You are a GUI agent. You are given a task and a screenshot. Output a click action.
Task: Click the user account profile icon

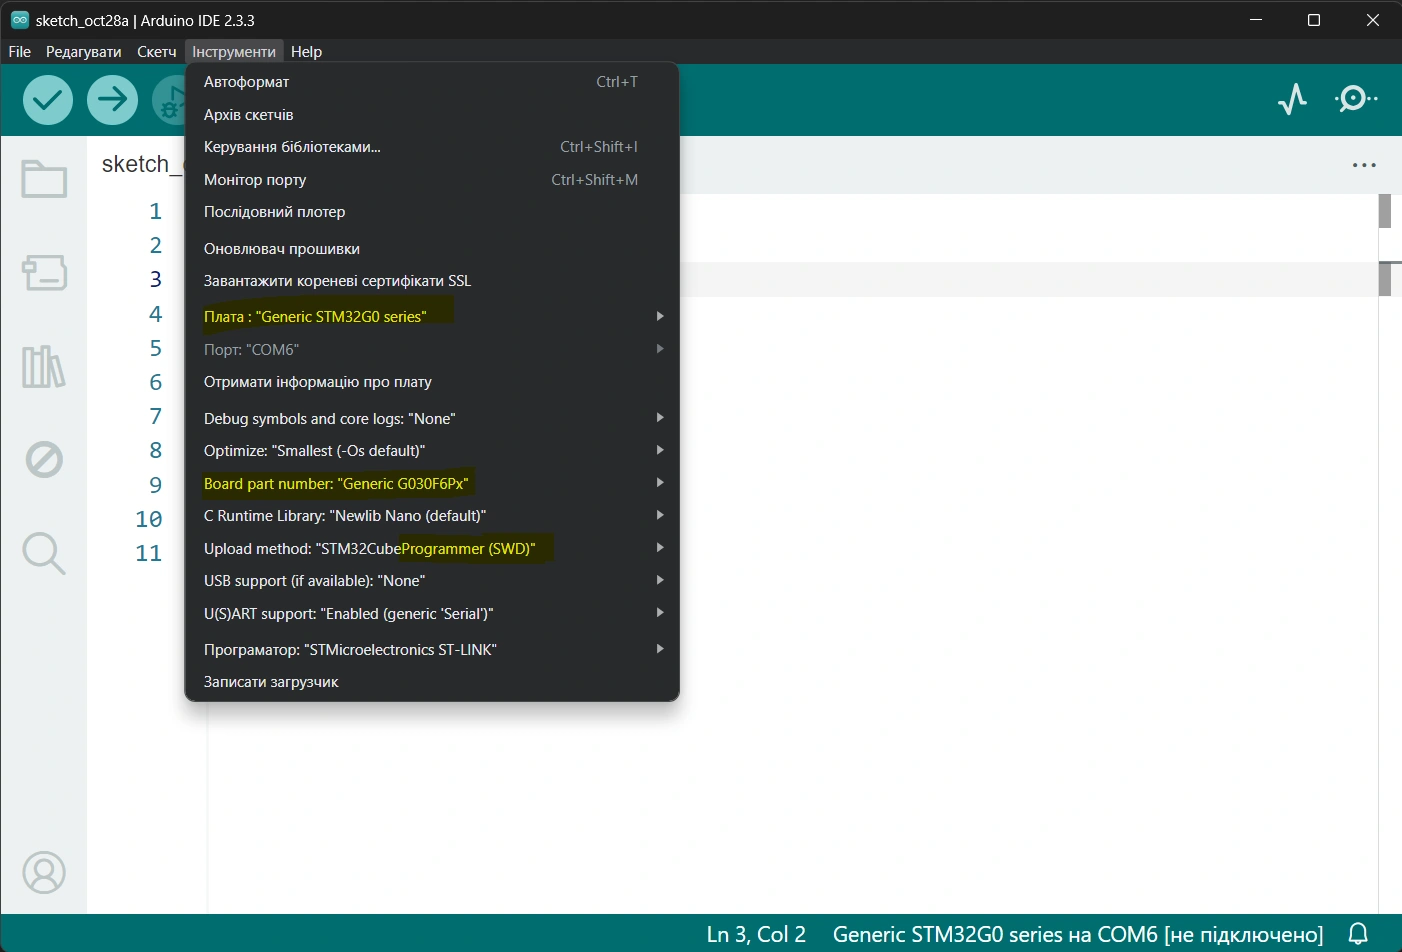pyautogui.click(x=44, y=872)
